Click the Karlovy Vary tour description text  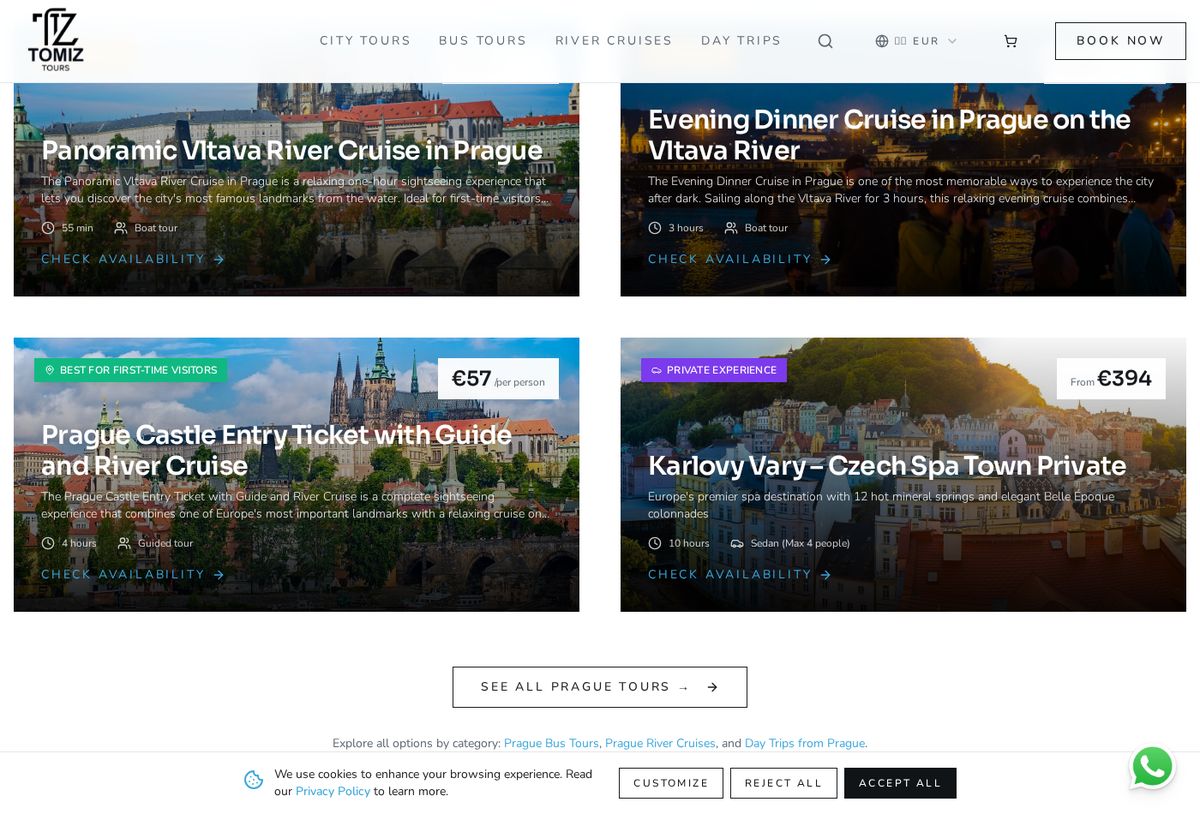point(881,505)
